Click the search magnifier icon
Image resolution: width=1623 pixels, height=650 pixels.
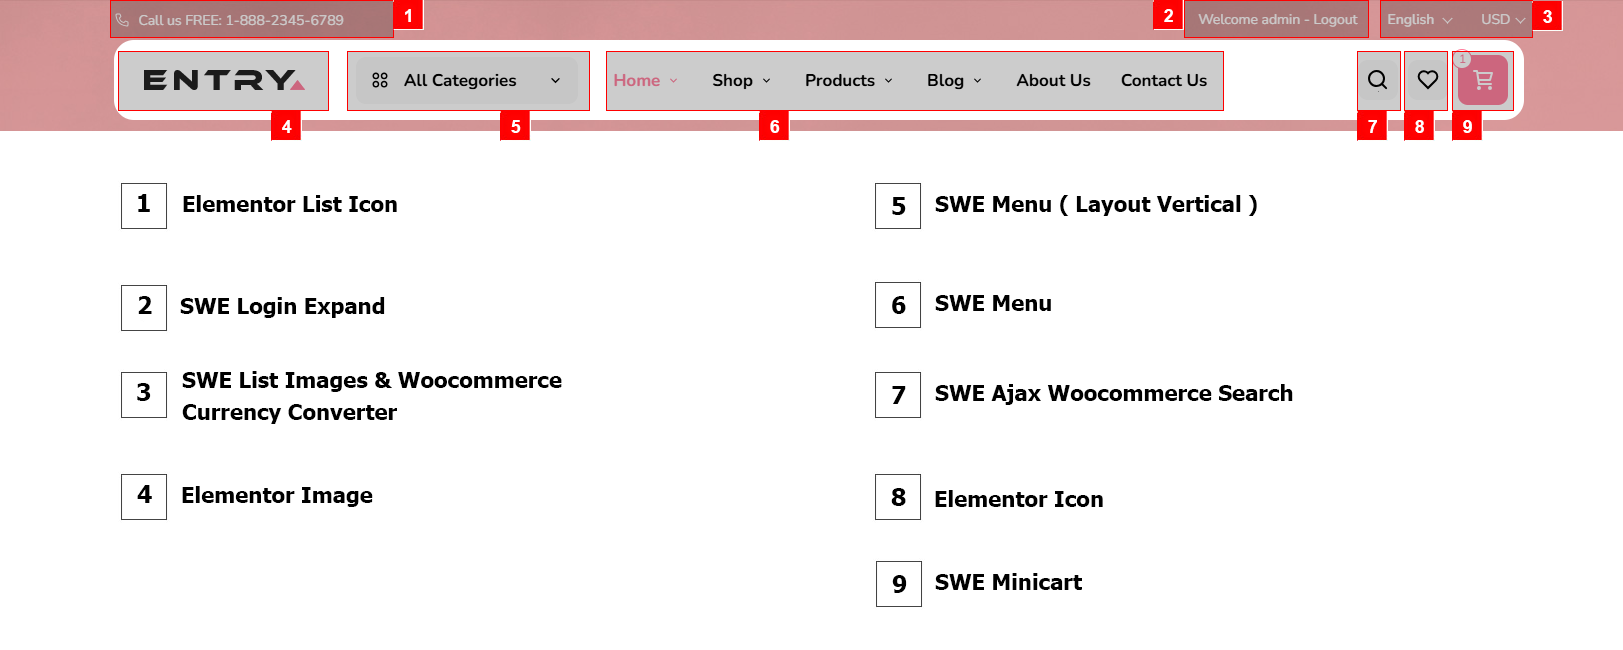[x=1377, y=80]
